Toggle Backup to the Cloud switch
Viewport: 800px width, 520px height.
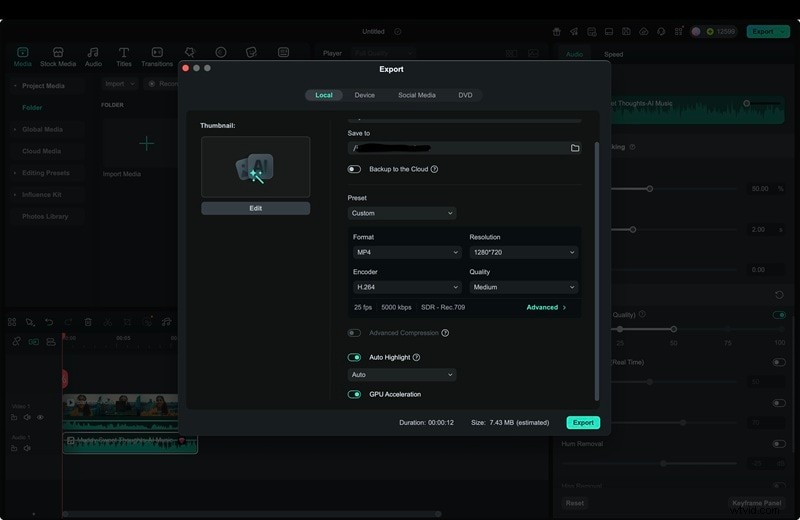(x=354, y=169)
